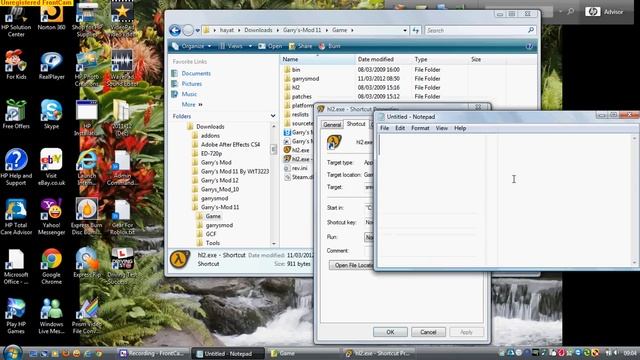Open Yahoo! Messenger desktop icon
The width and height of the screenshot is (640, 360).
click(x=51, y=217)
